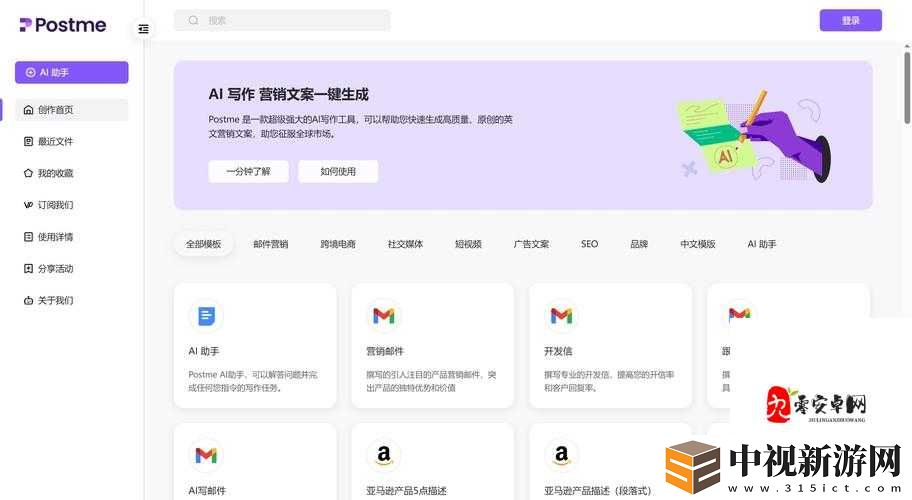Click the home icon next to 创作首页
This screenshot has height=500, width=912.
(28, 110)
